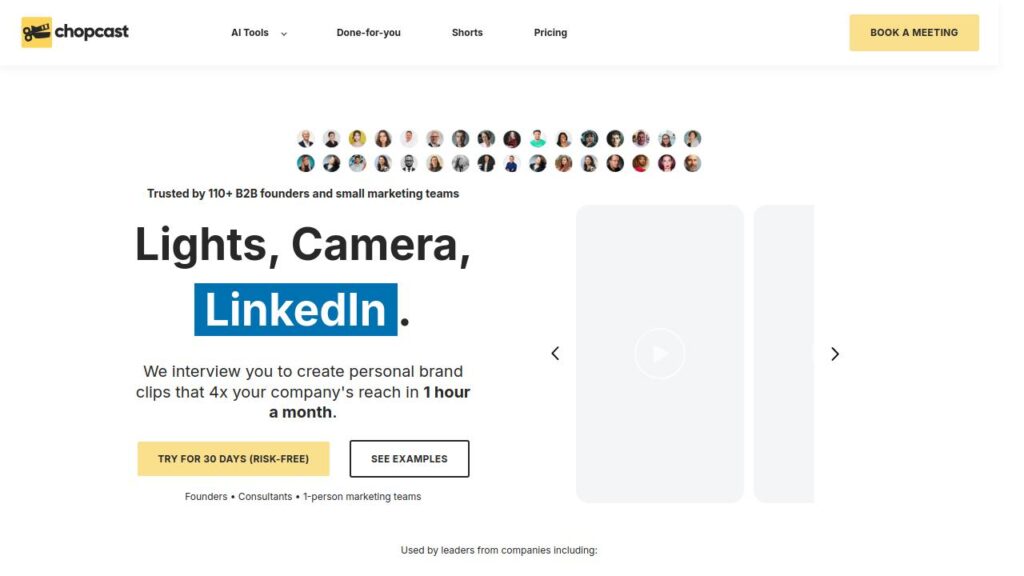The height and width of the screenshot is (576, 1024).
Task: Click the avatar wearing a blue shirt
Action: pos(512,163)
